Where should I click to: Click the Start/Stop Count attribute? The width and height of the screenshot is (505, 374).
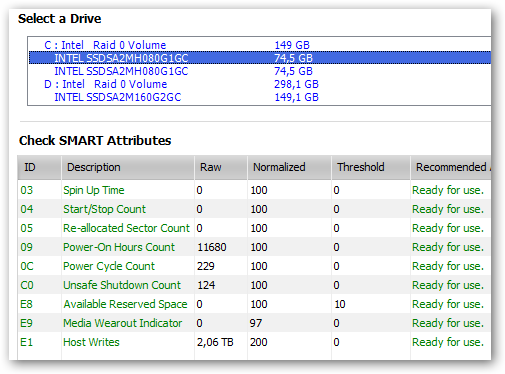(x=104, y=209)
